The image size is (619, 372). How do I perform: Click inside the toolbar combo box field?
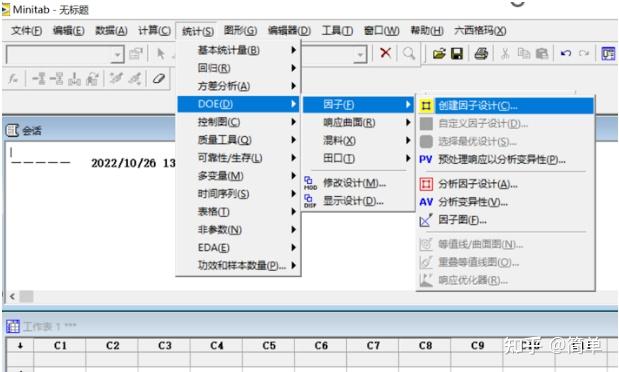tap(59, 54)
